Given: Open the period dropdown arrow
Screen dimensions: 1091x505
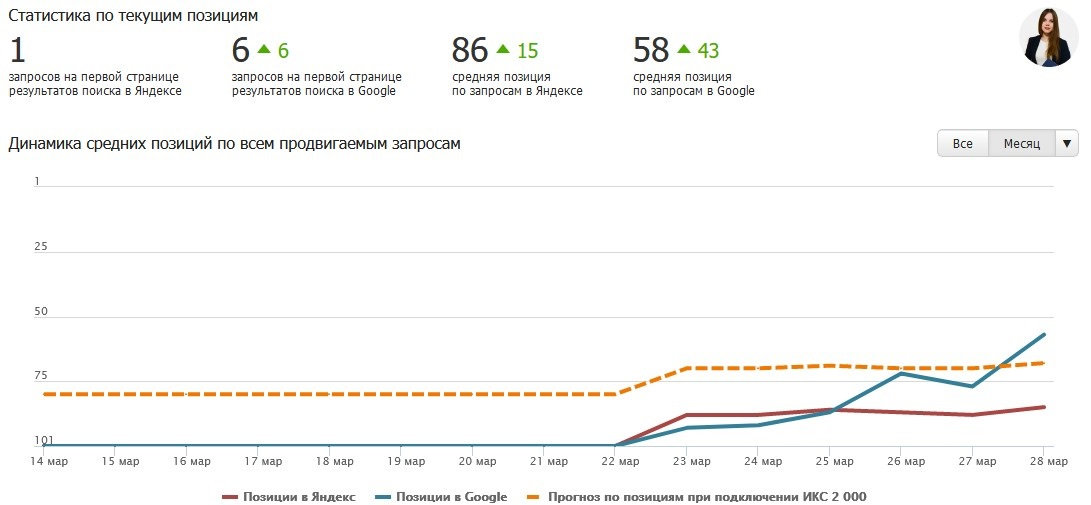Looking at the screenshot, I should point(1067,144).
